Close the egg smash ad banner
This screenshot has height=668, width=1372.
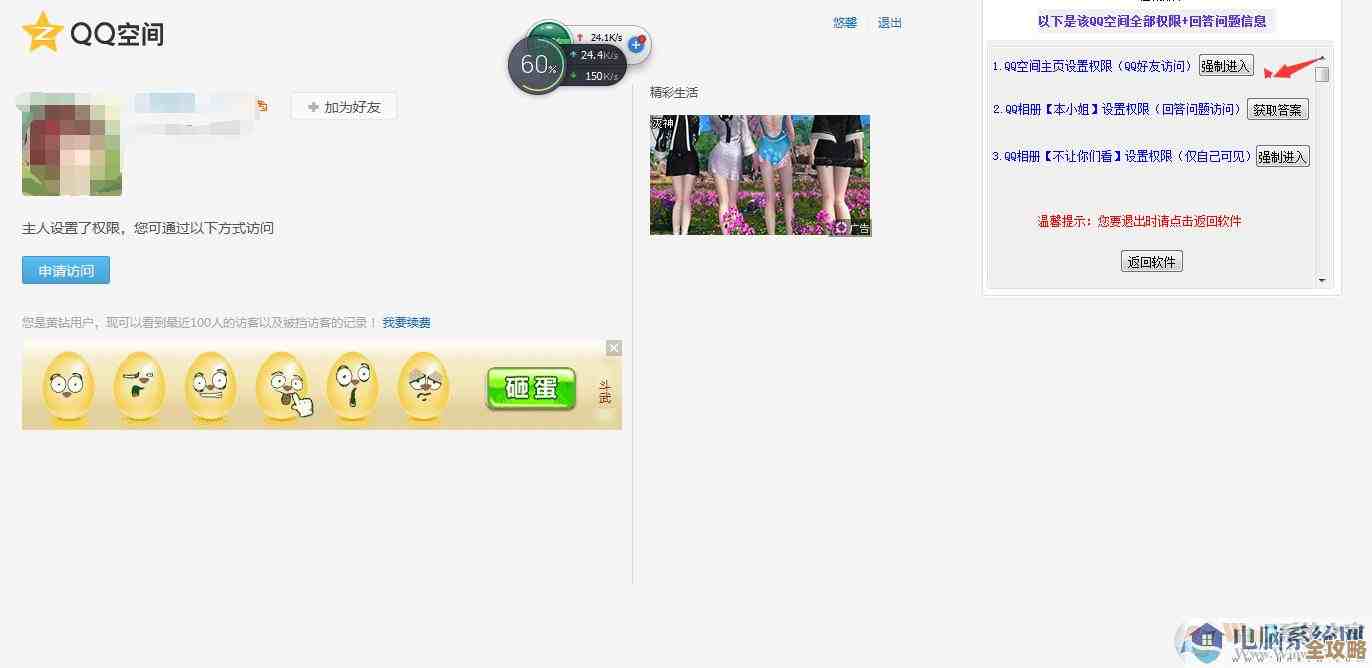(x=613, y=348)
